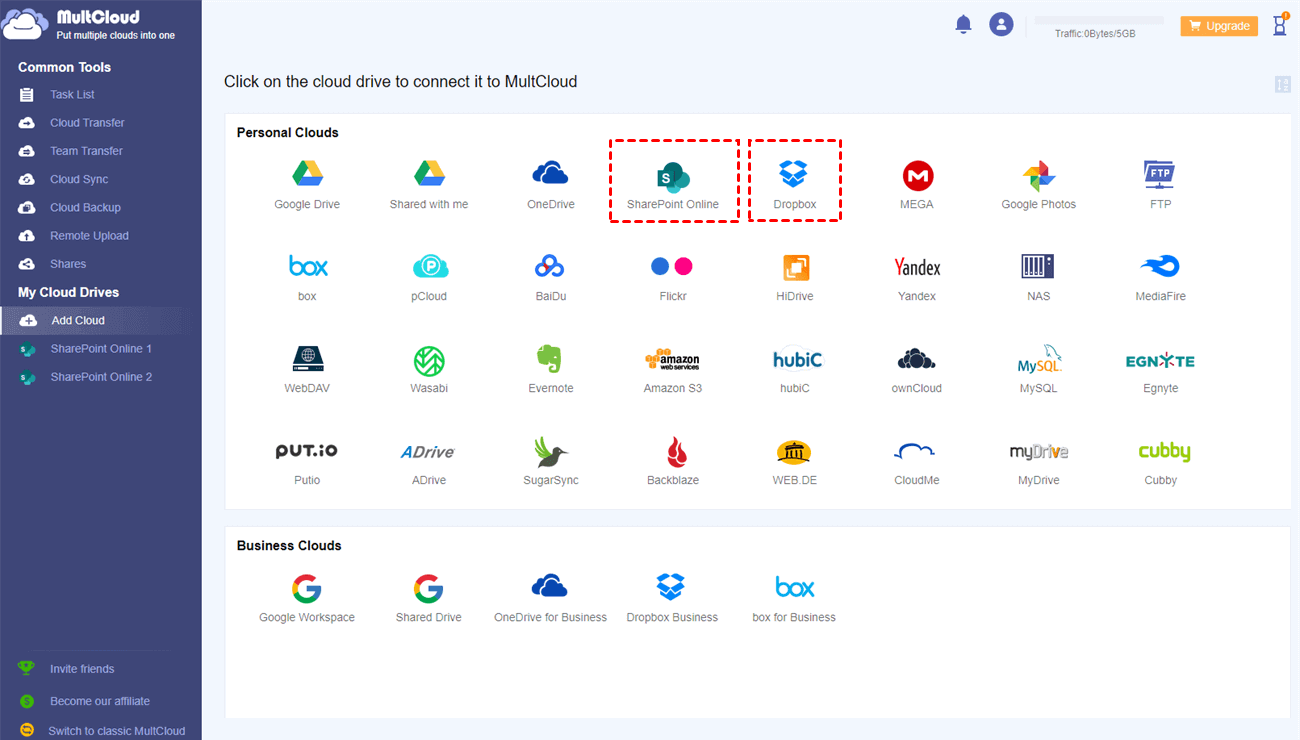Open SharePoint Online 2 drive

point(101,377)
